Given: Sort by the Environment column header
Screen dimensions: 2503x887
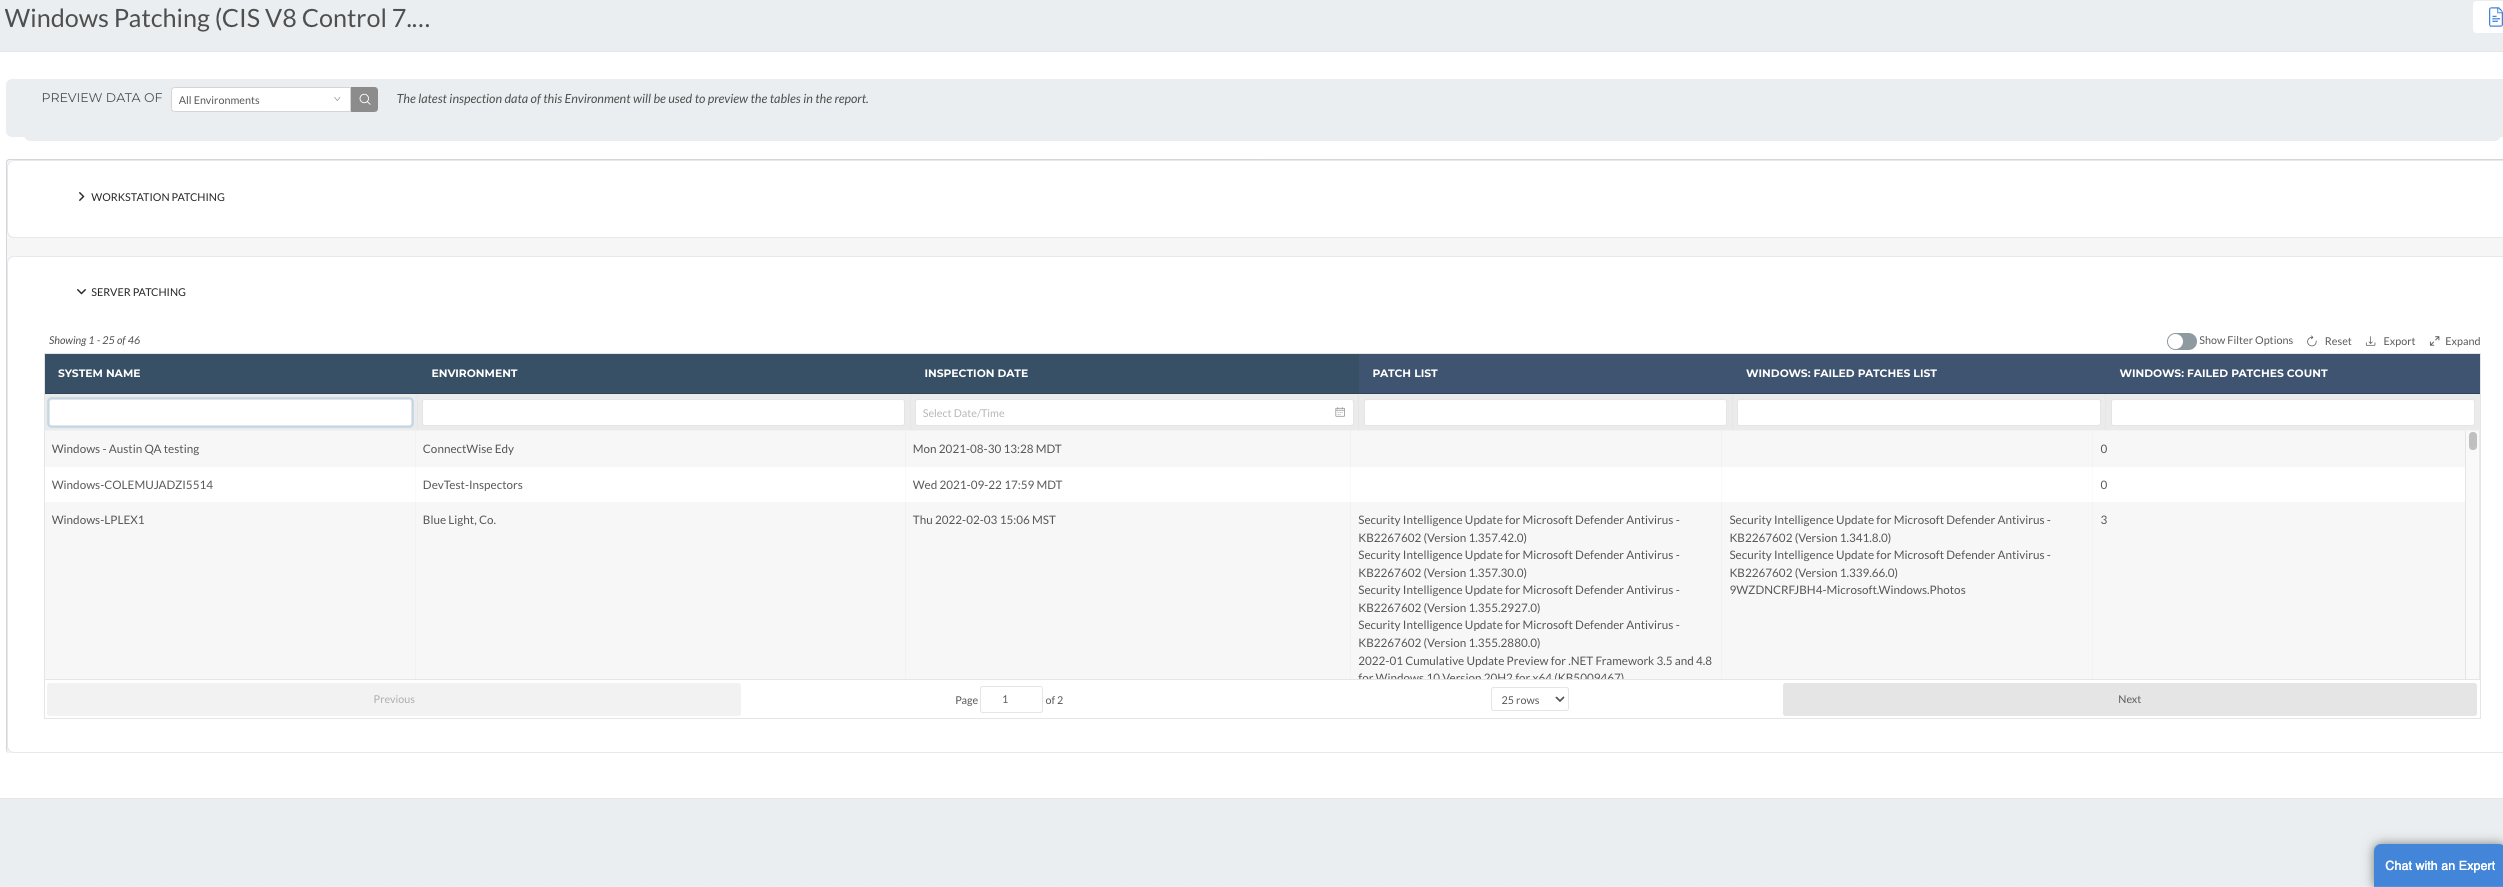Looking at the screenshot, I should coord(474,373).
